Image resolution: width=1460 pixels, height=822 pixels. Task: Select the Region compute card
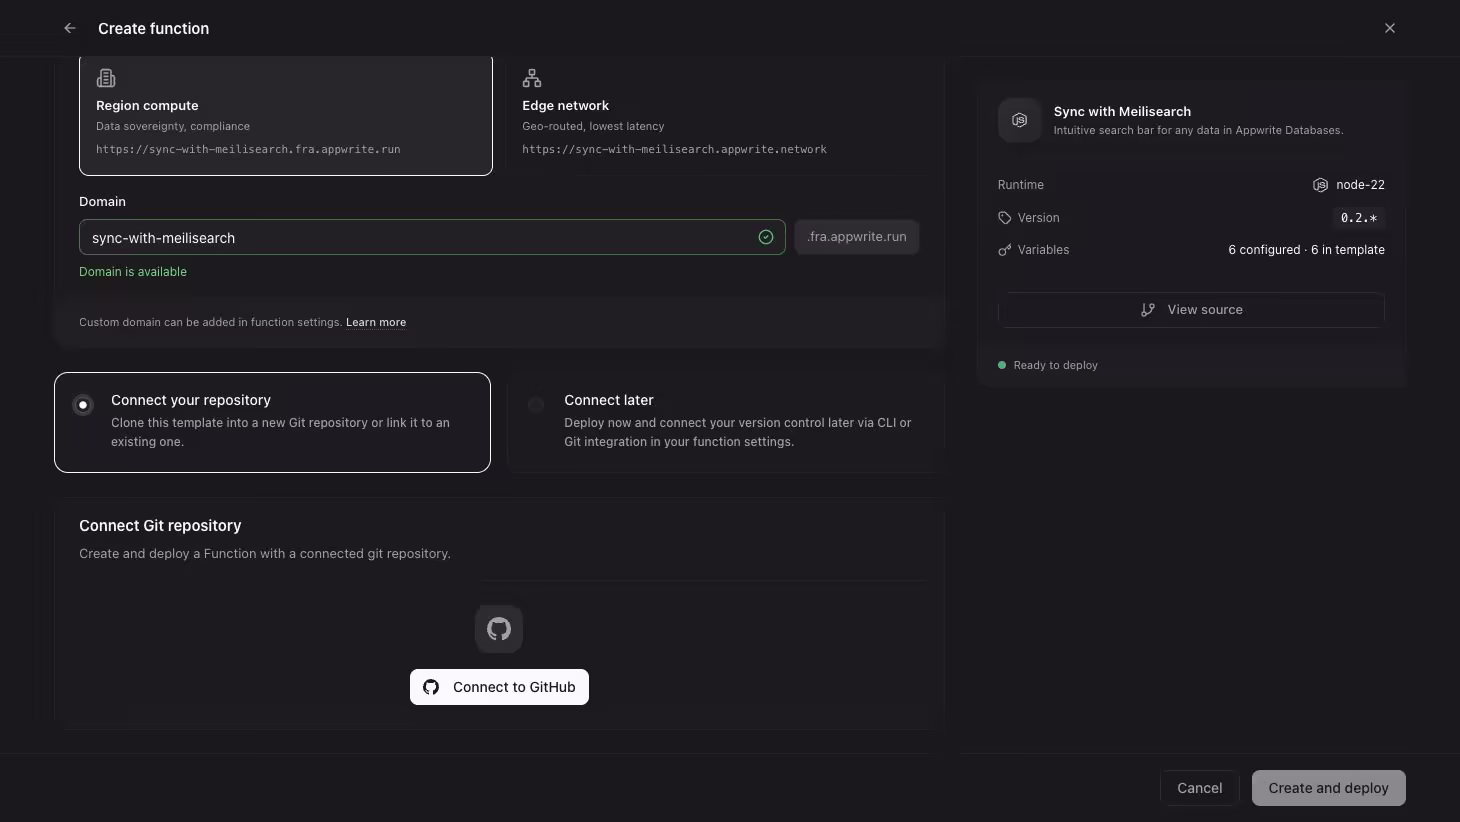tap(286, 116)
